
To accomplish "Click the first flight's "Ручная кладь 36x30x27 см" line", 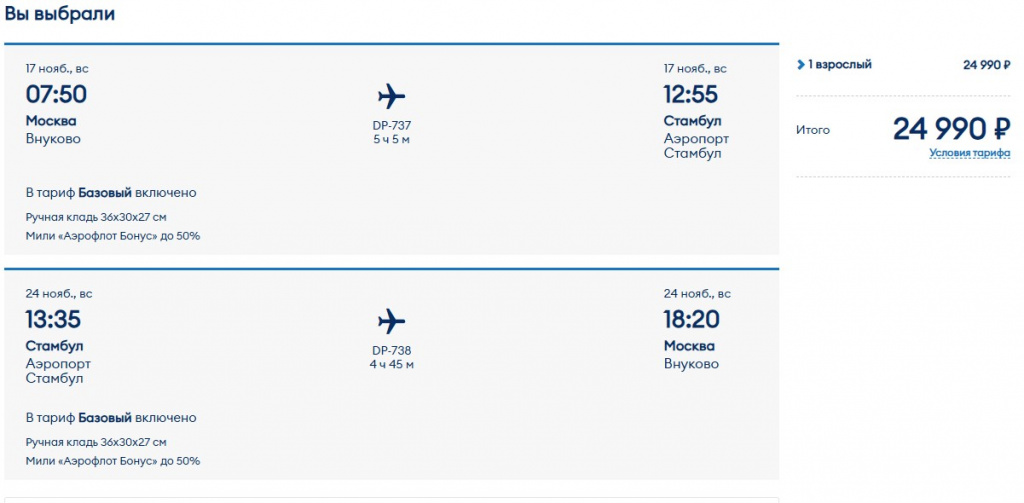I will pyautogui.click(x=96, y=217).
